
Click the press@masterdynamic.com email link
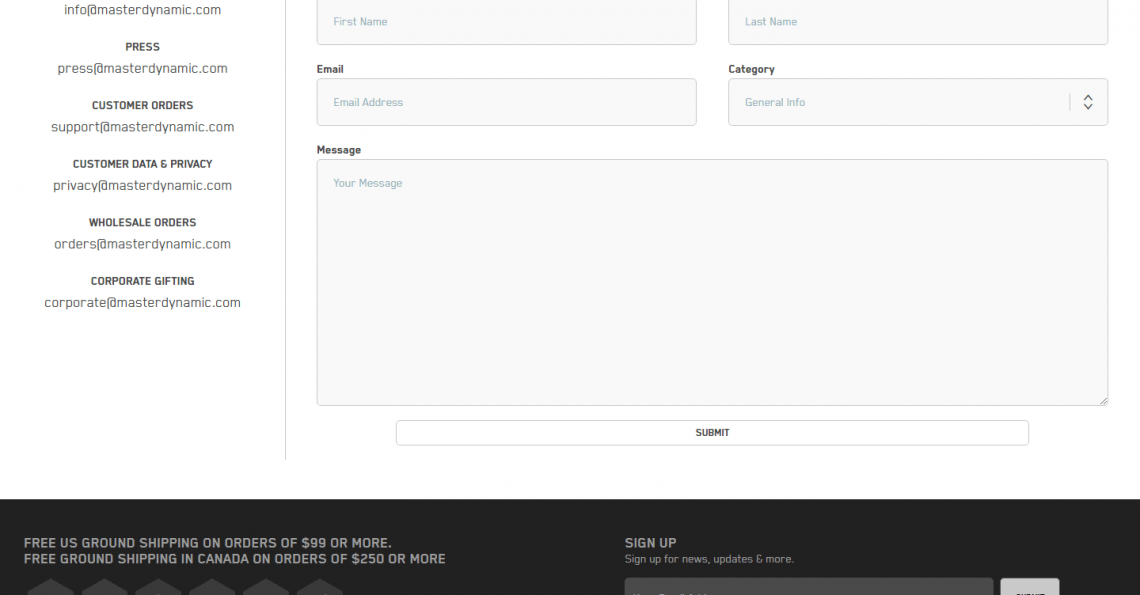[x=142, y=68]
